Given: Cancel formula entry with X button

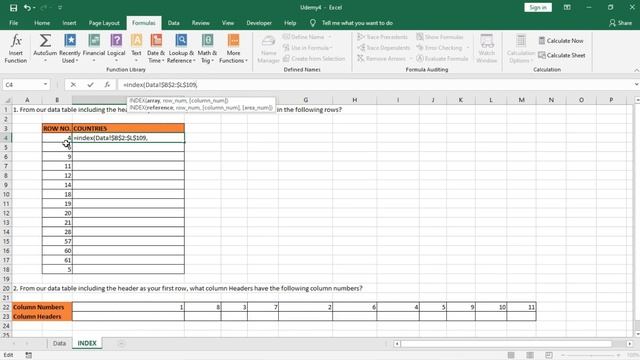Looking at the screenshot, I should click(73, 84).
